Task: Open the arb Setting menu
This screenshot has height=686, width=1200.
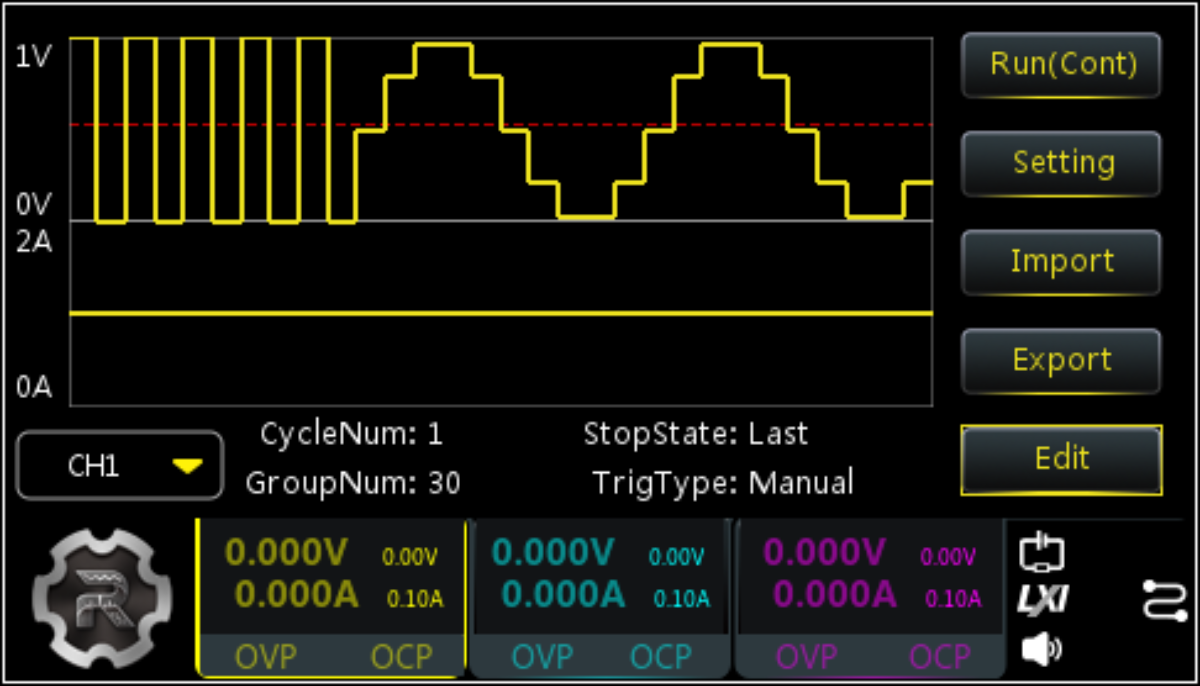Action: (x=1061, y=163)
